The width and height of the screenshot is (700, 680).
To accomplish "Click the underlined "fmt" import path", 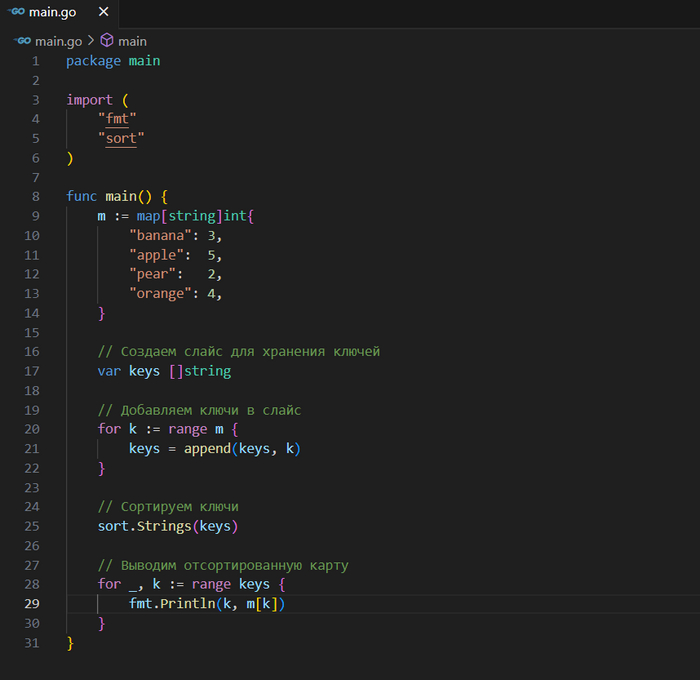I will coord(117,119).
